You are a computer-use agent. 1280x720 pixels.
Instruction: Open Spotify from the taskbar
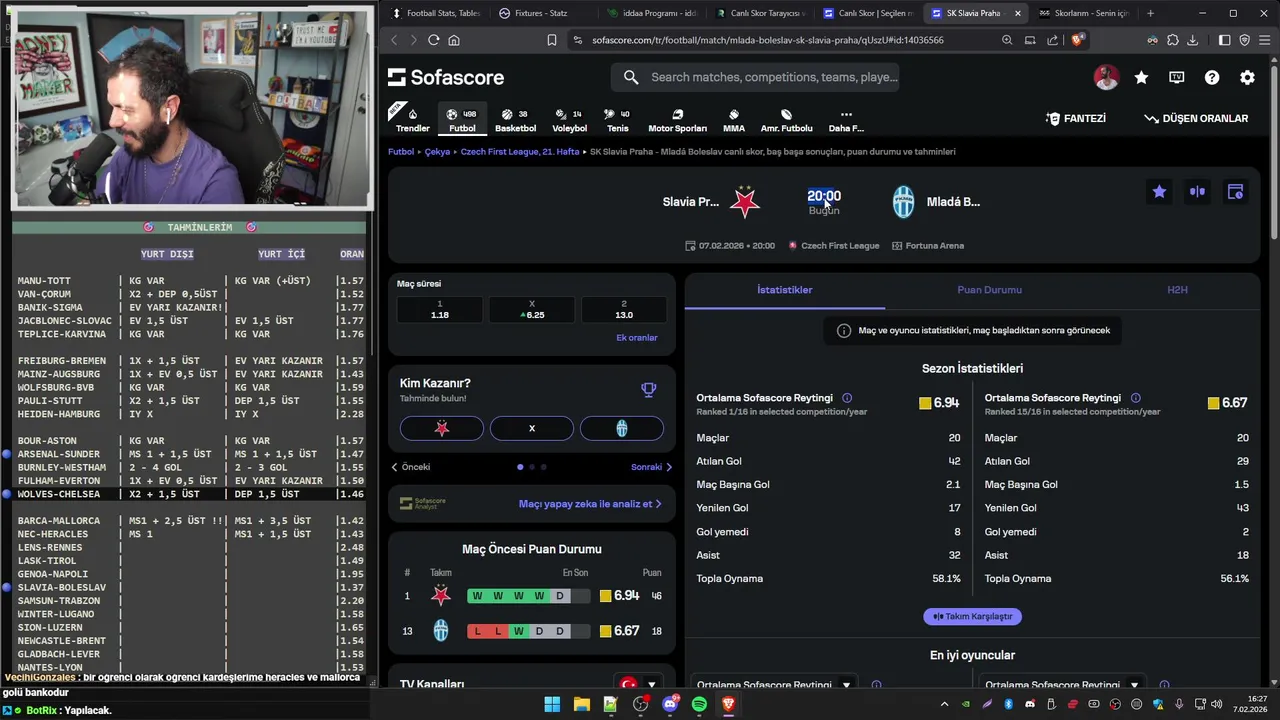699,704
